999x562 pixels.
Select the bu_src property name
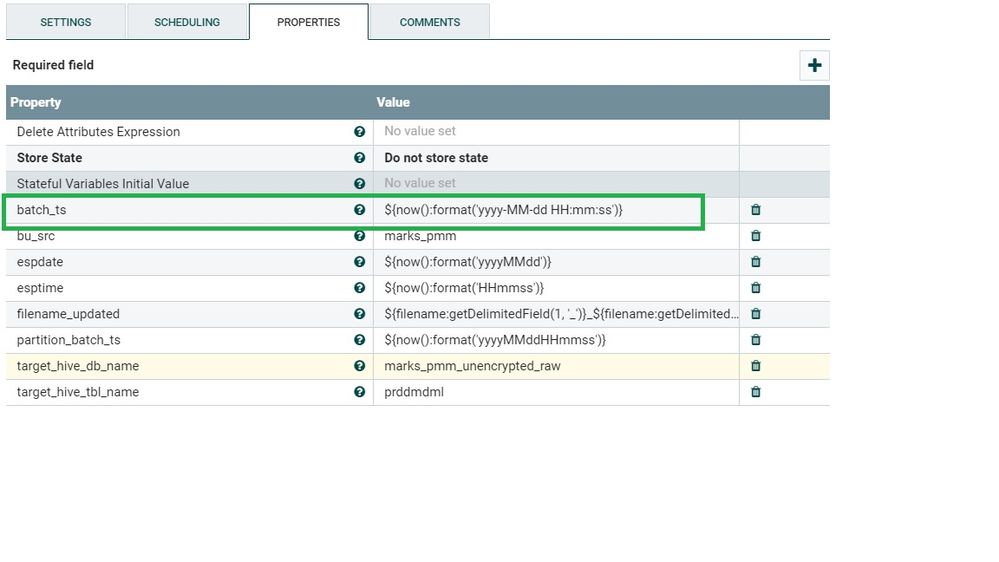click(36, 236)
